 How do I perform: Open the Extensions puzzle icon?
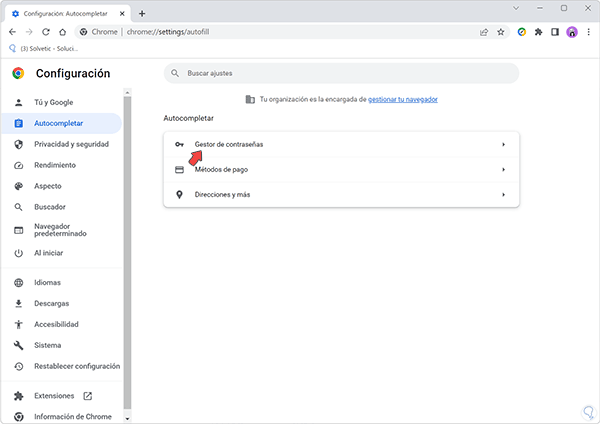pos(538,32)
